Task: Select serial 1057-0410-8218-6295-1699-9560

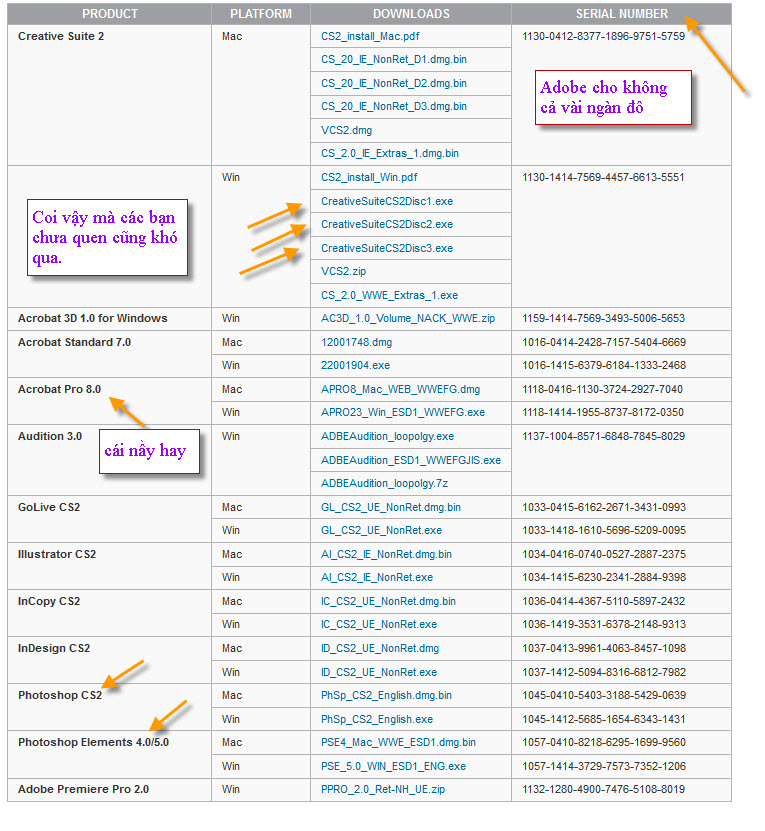Action: point(604,743)
